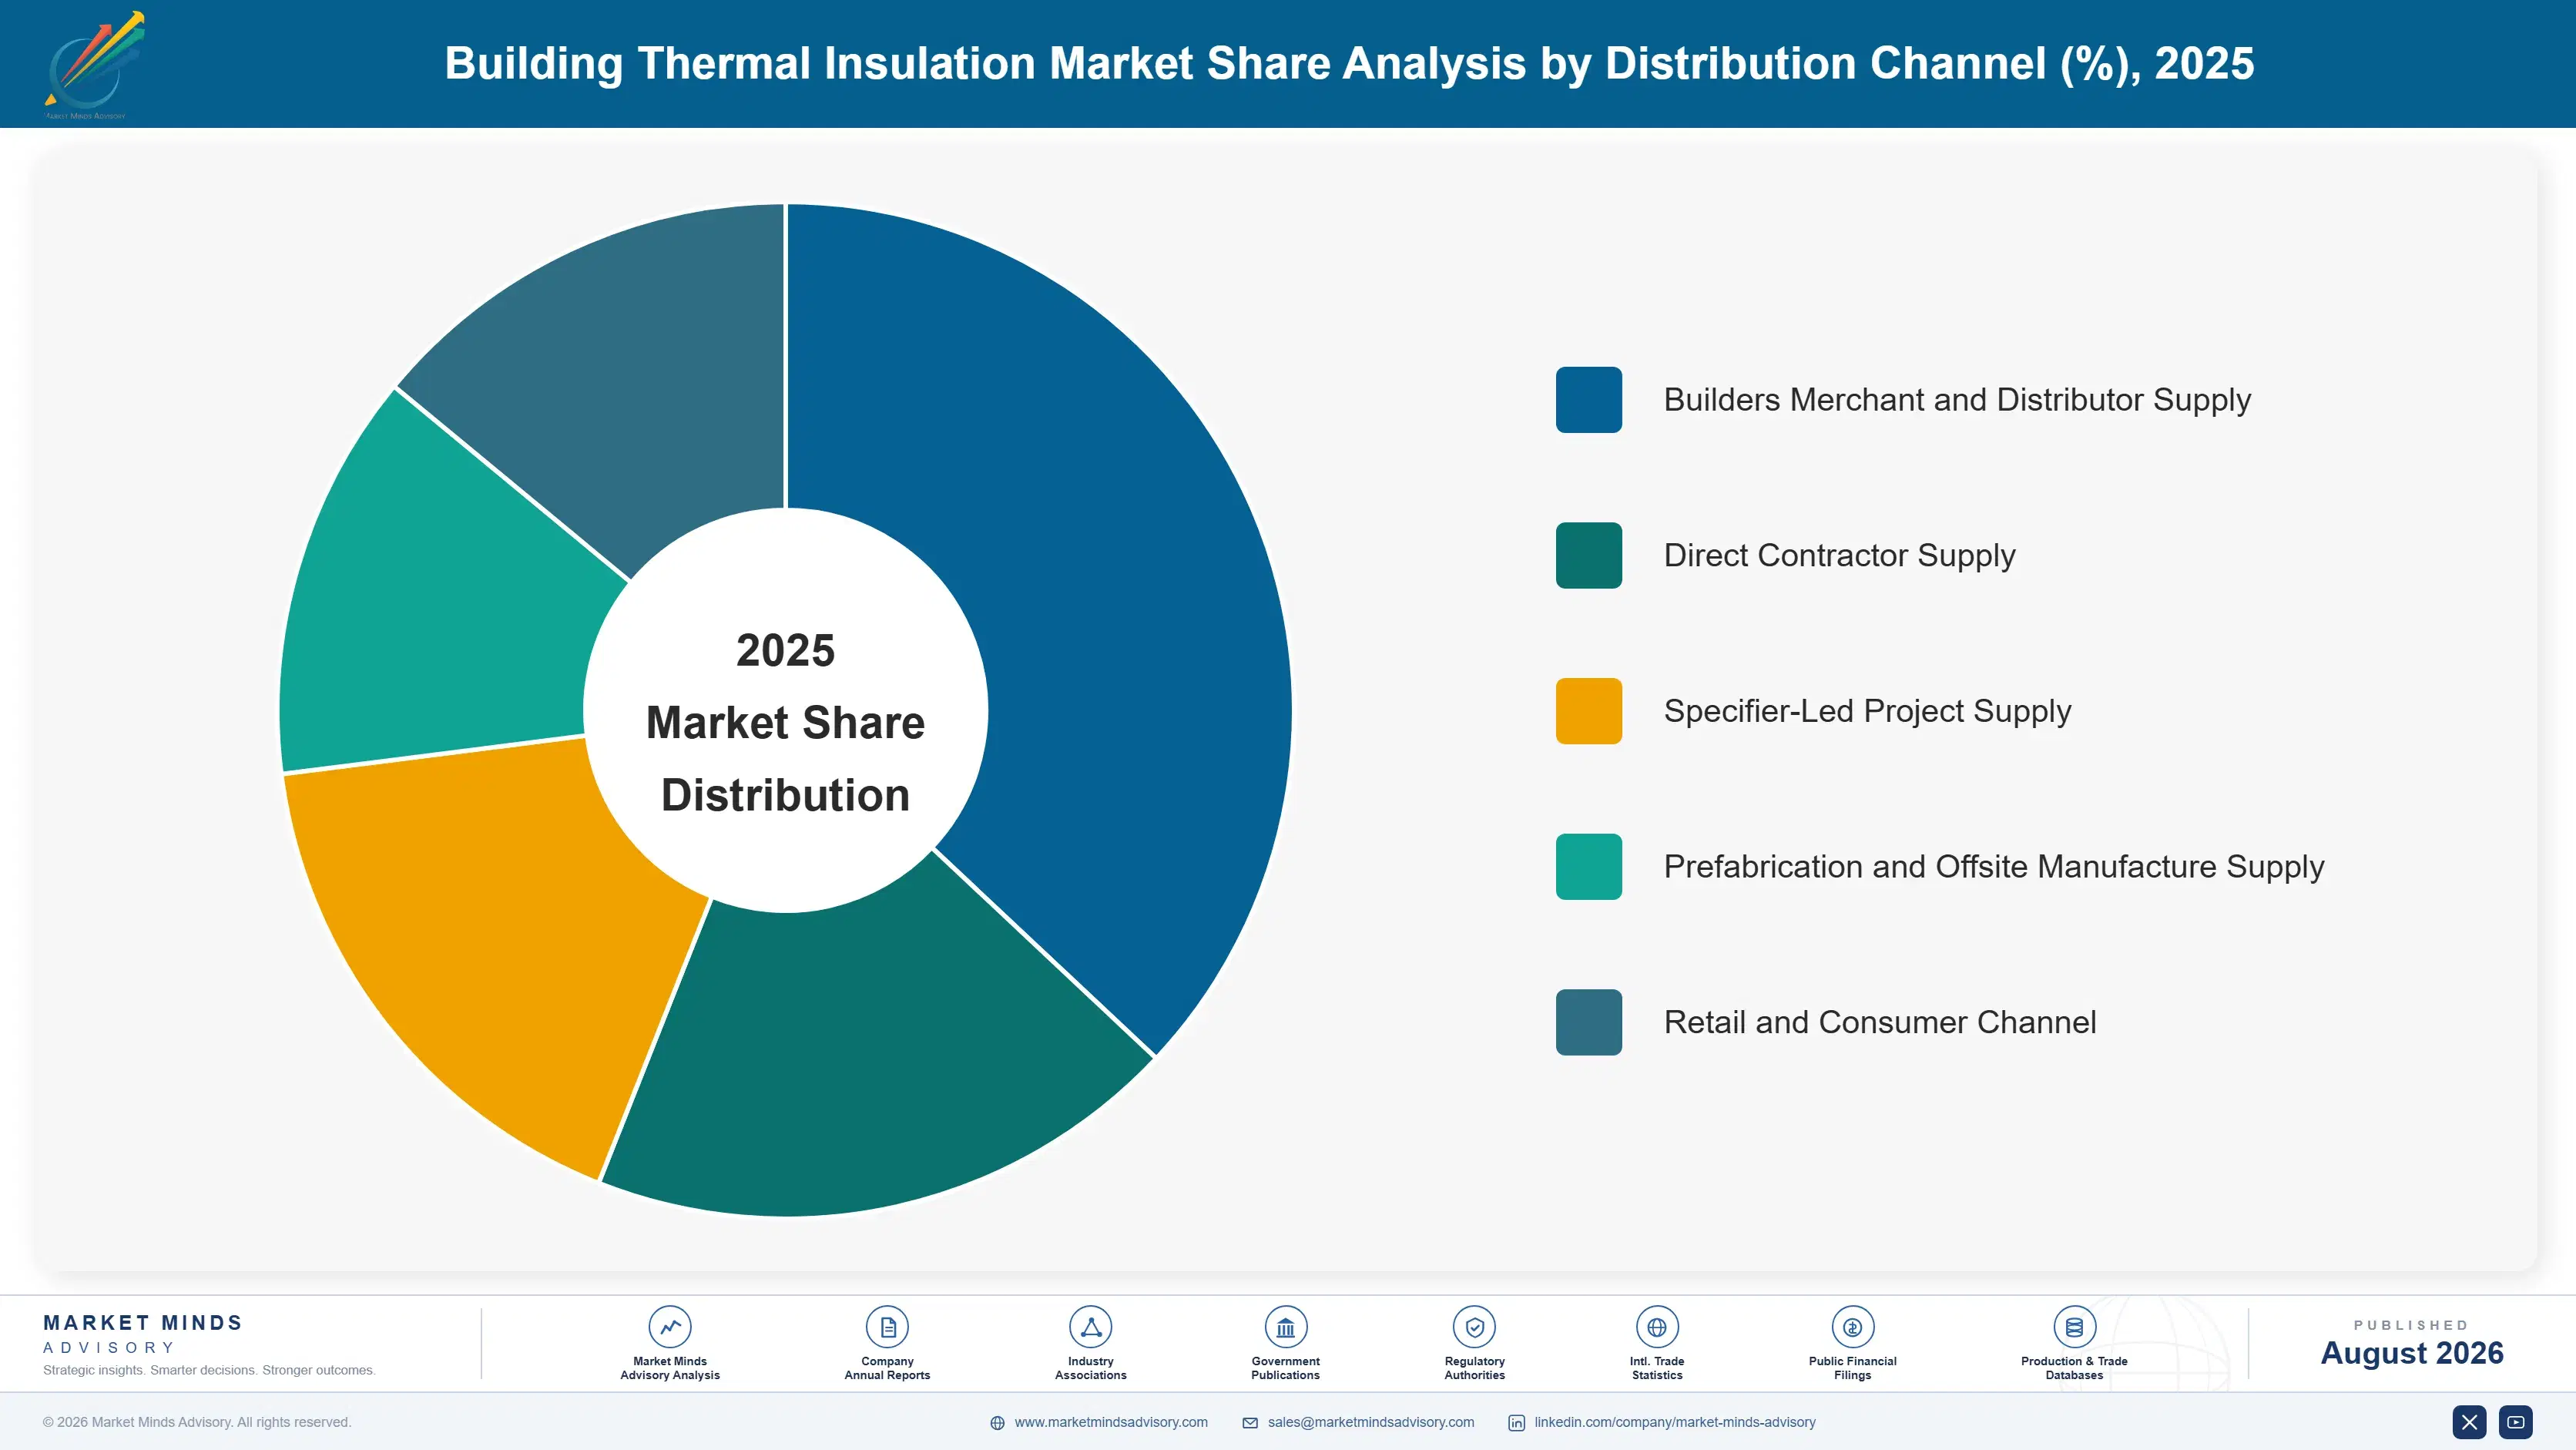Click the Market Minds Advisory Analysis icon
Viewport: 2576px width, 1450px height.
(670, 1327)
